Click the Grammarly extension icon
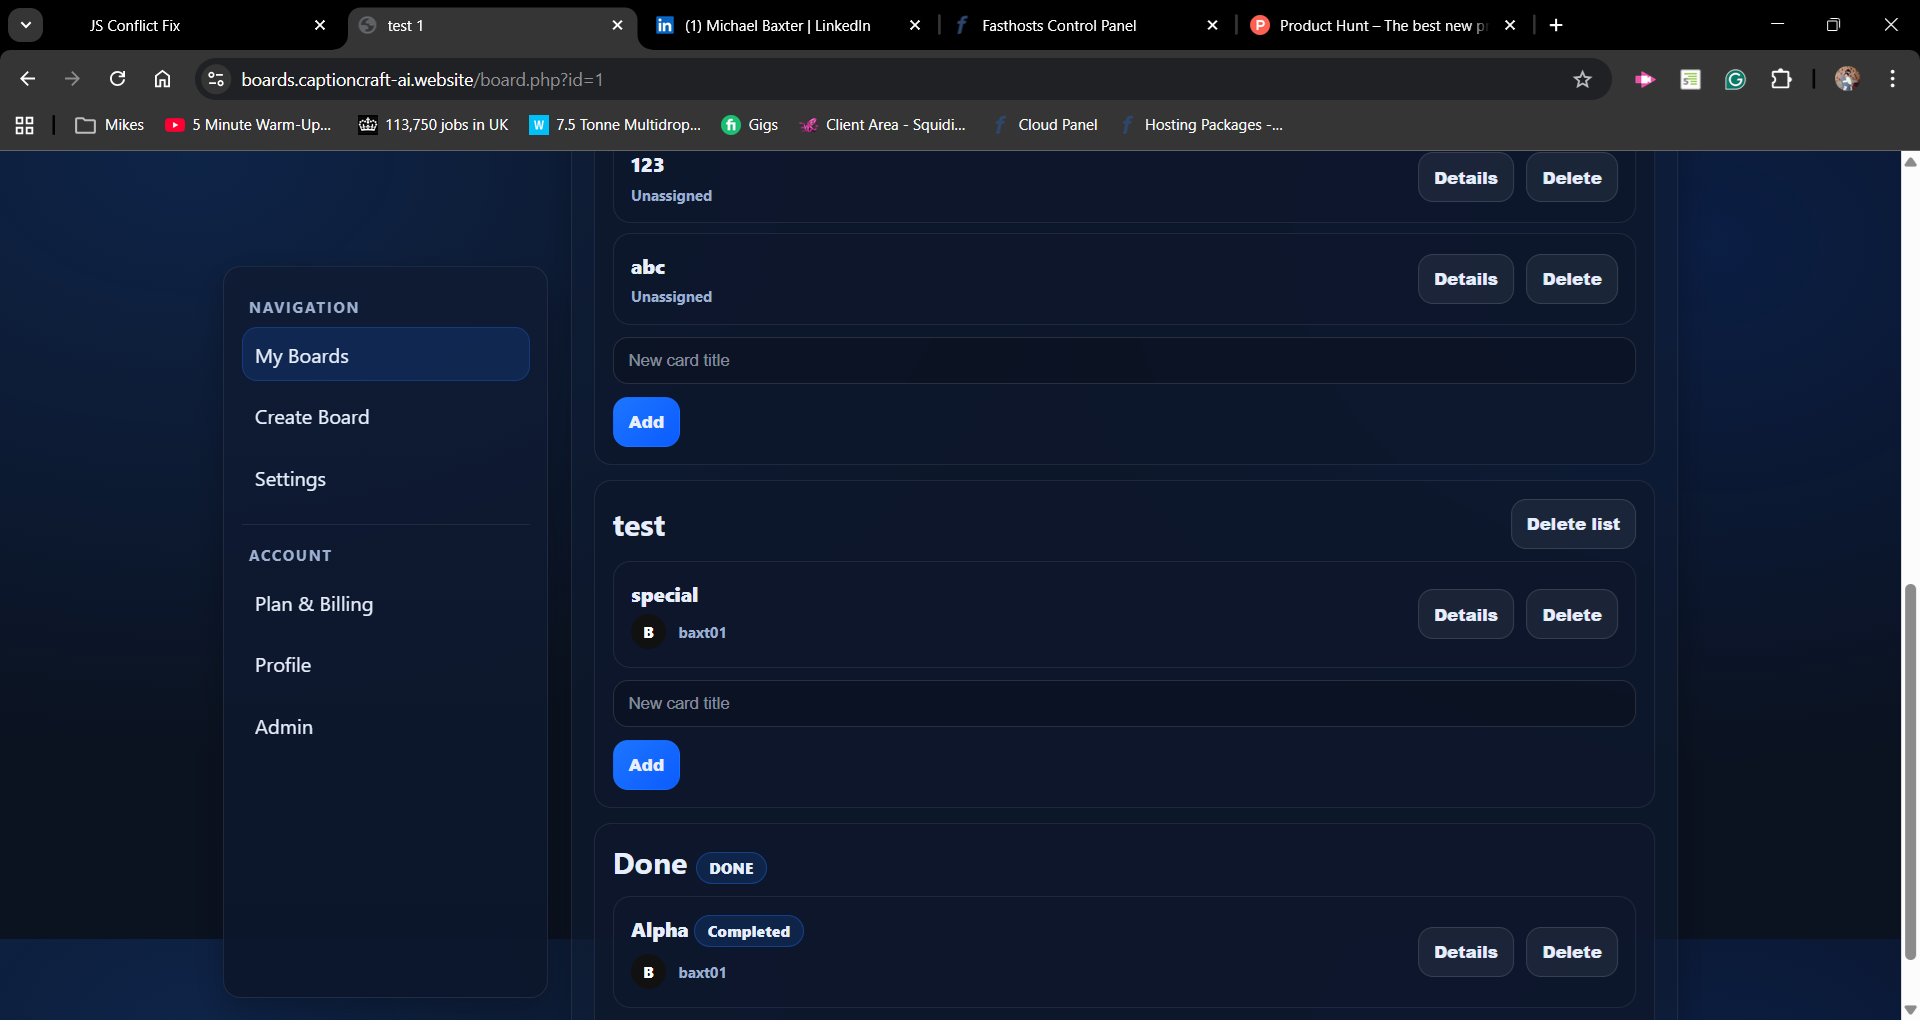The width and height of the screenshot is (1920, 1020). pos(1735,79)
